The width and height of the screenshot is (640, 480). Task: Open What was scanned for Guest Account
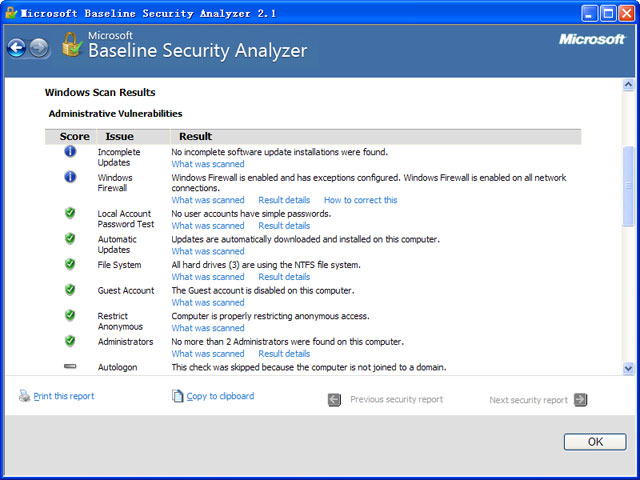tap(208, 302)
